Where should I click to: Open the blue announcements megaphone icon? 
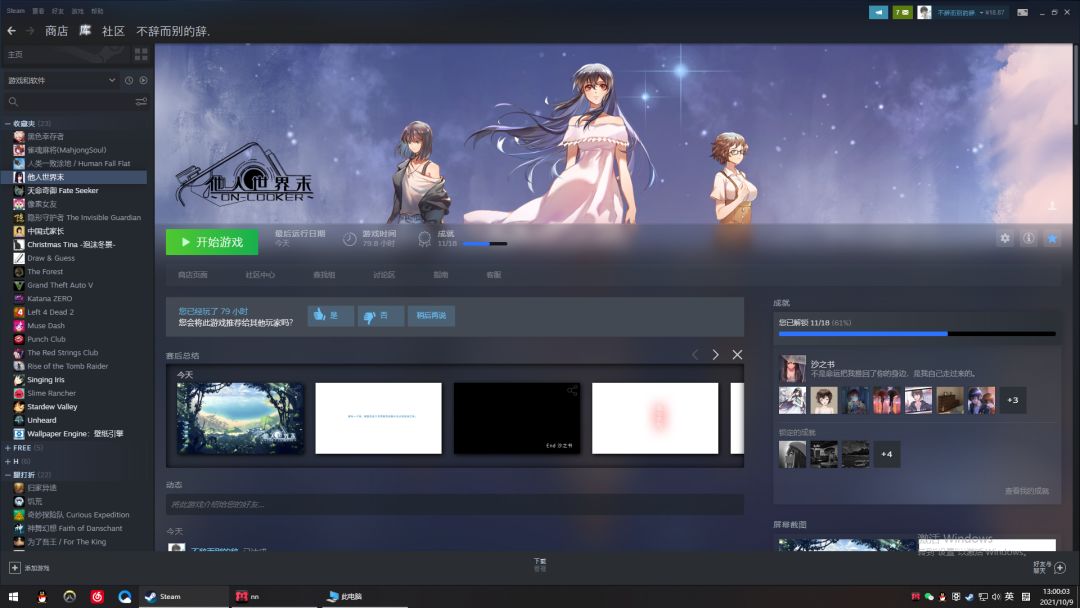click(878, 12)
